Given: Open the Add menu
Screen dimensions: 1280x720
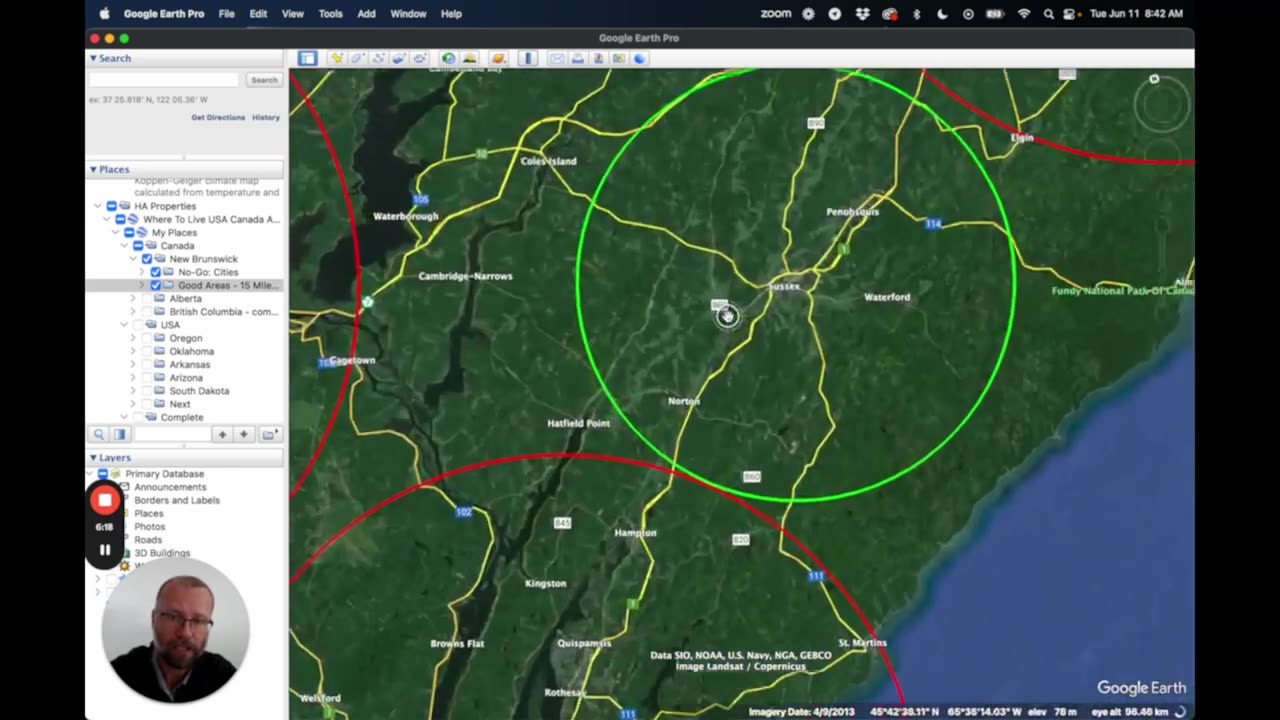Looking at the screenshot, I should (x=367, y=14).
